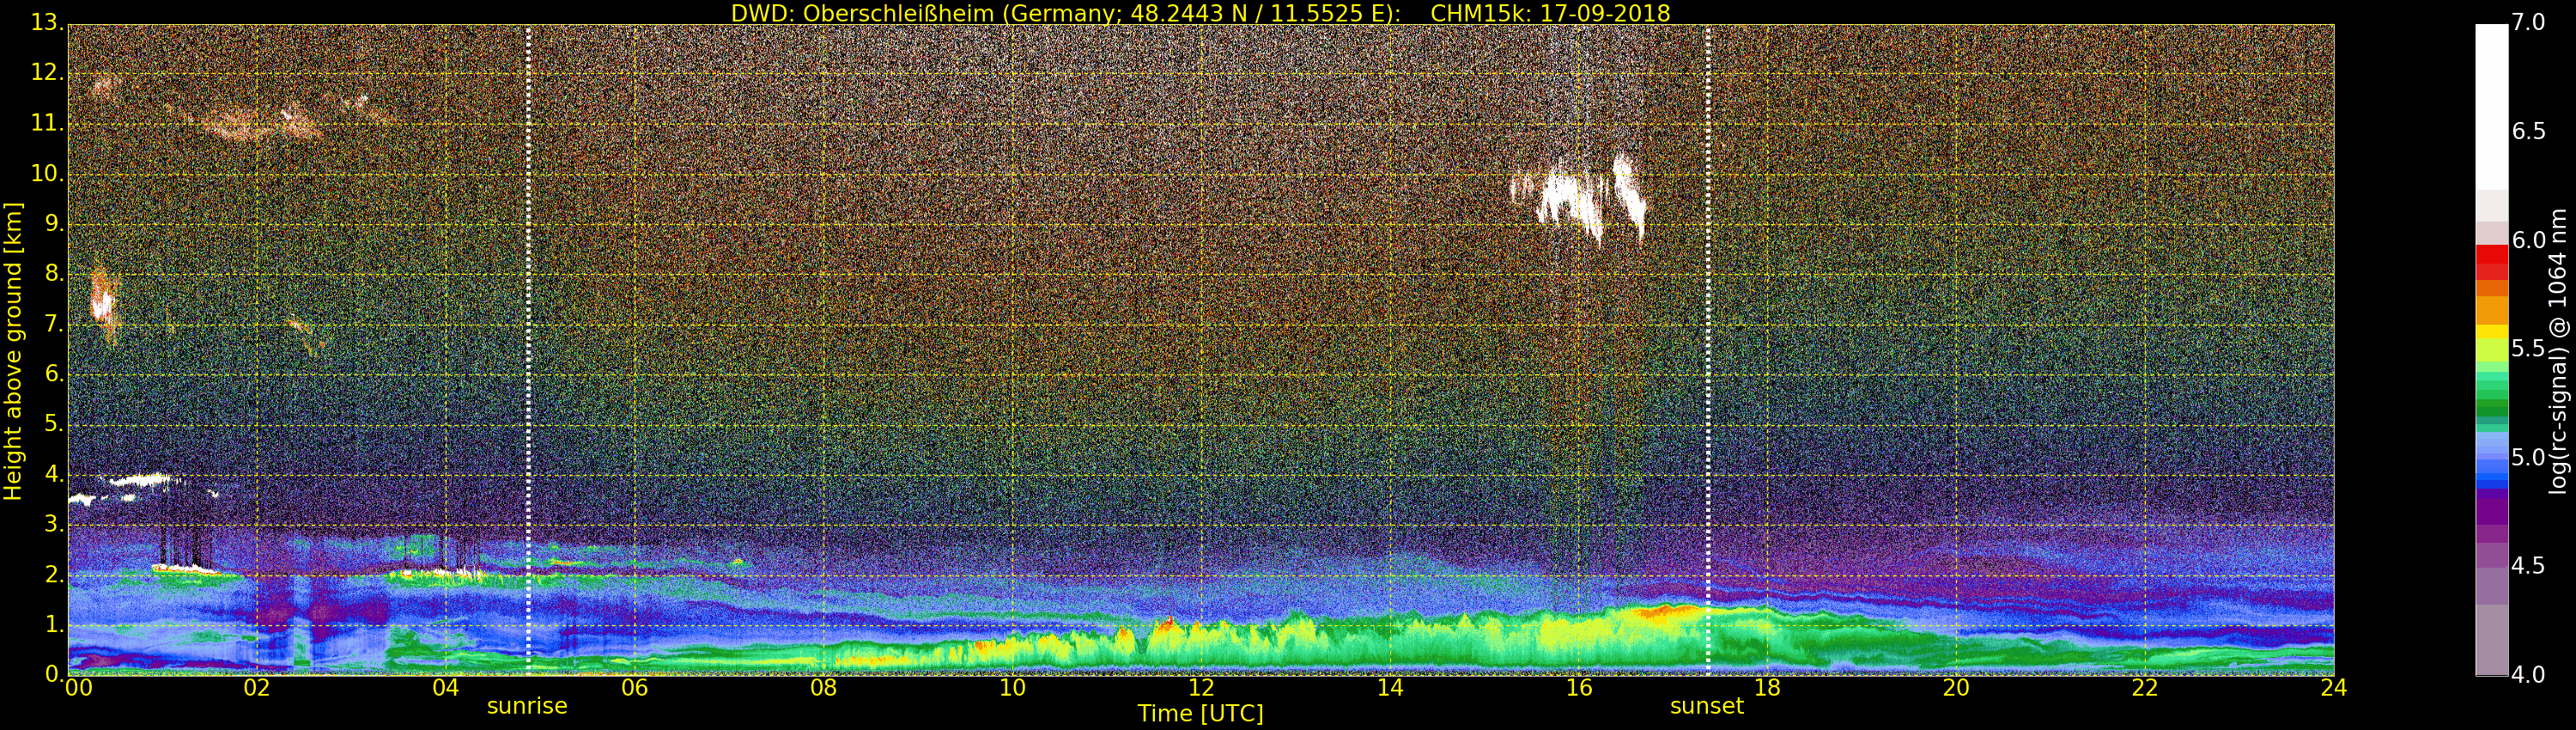This screenshot has width=2576, height=730.
Task: Click the 7.0 tick label on the colorbar
Action: [x=2528, y=22]
